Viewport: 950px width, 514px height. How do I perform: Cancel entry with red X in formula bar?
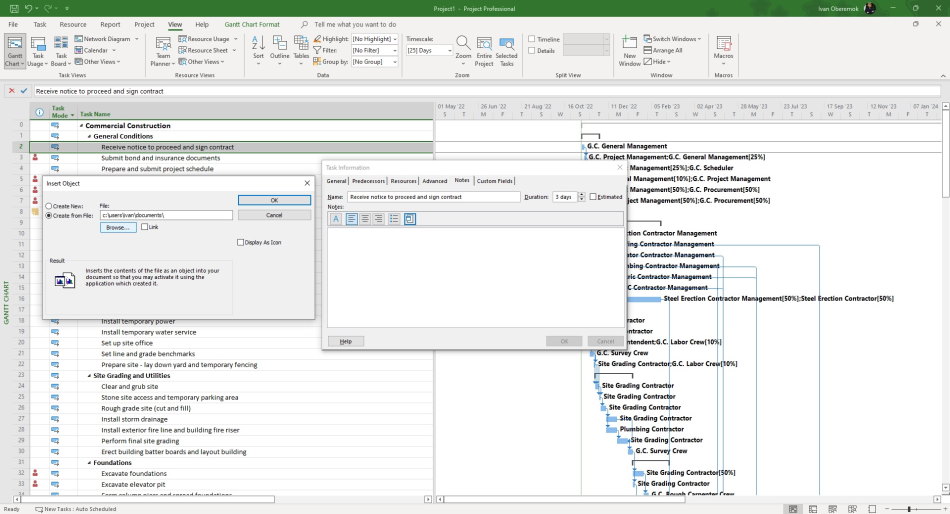[12, 91]
